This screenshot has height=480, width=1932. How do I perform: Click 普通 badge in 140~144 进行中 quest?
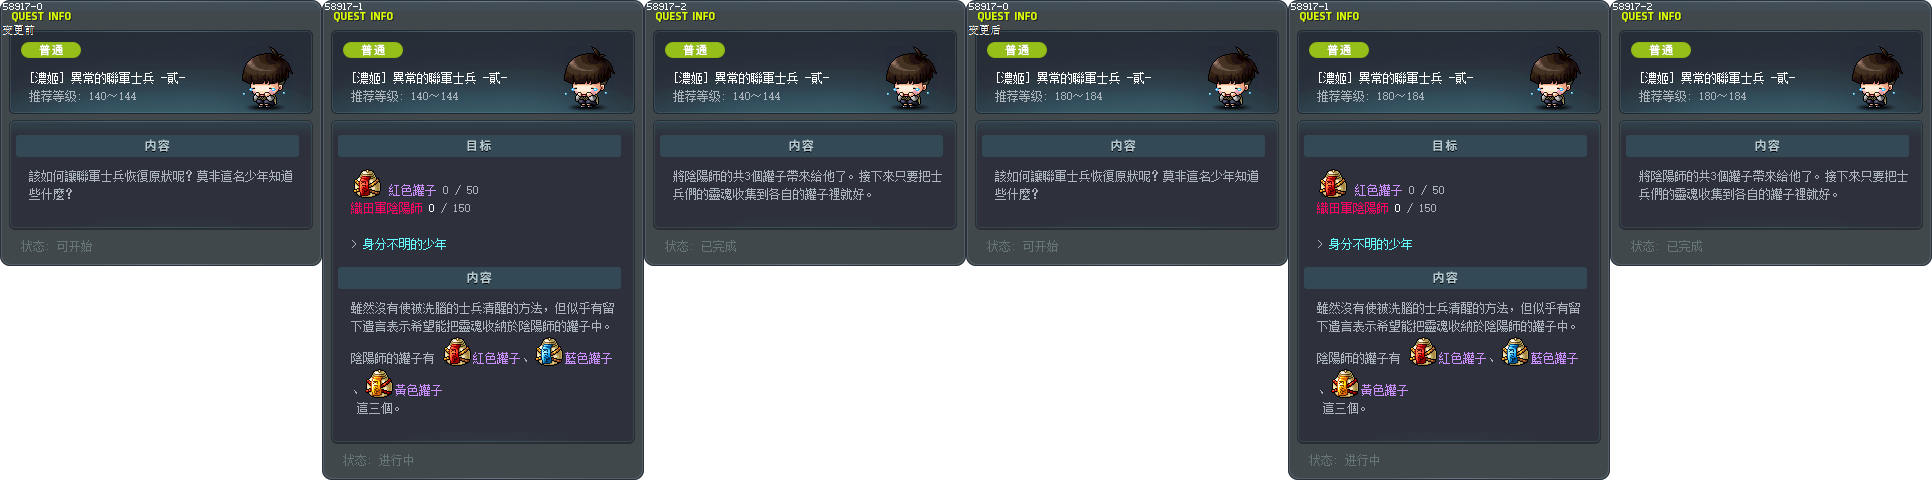pos(373,50)
